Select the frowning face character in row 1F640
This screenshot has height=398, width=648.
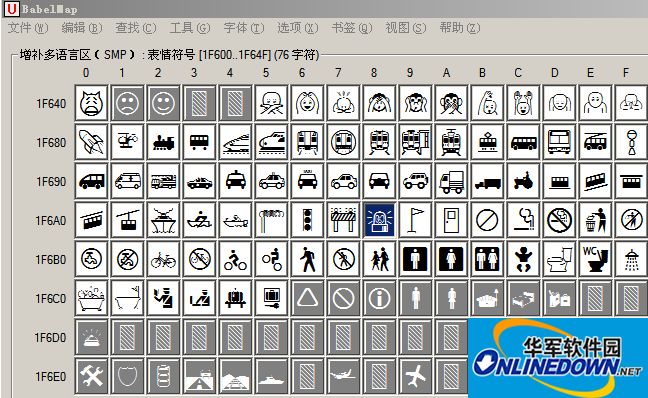[127, 103]
